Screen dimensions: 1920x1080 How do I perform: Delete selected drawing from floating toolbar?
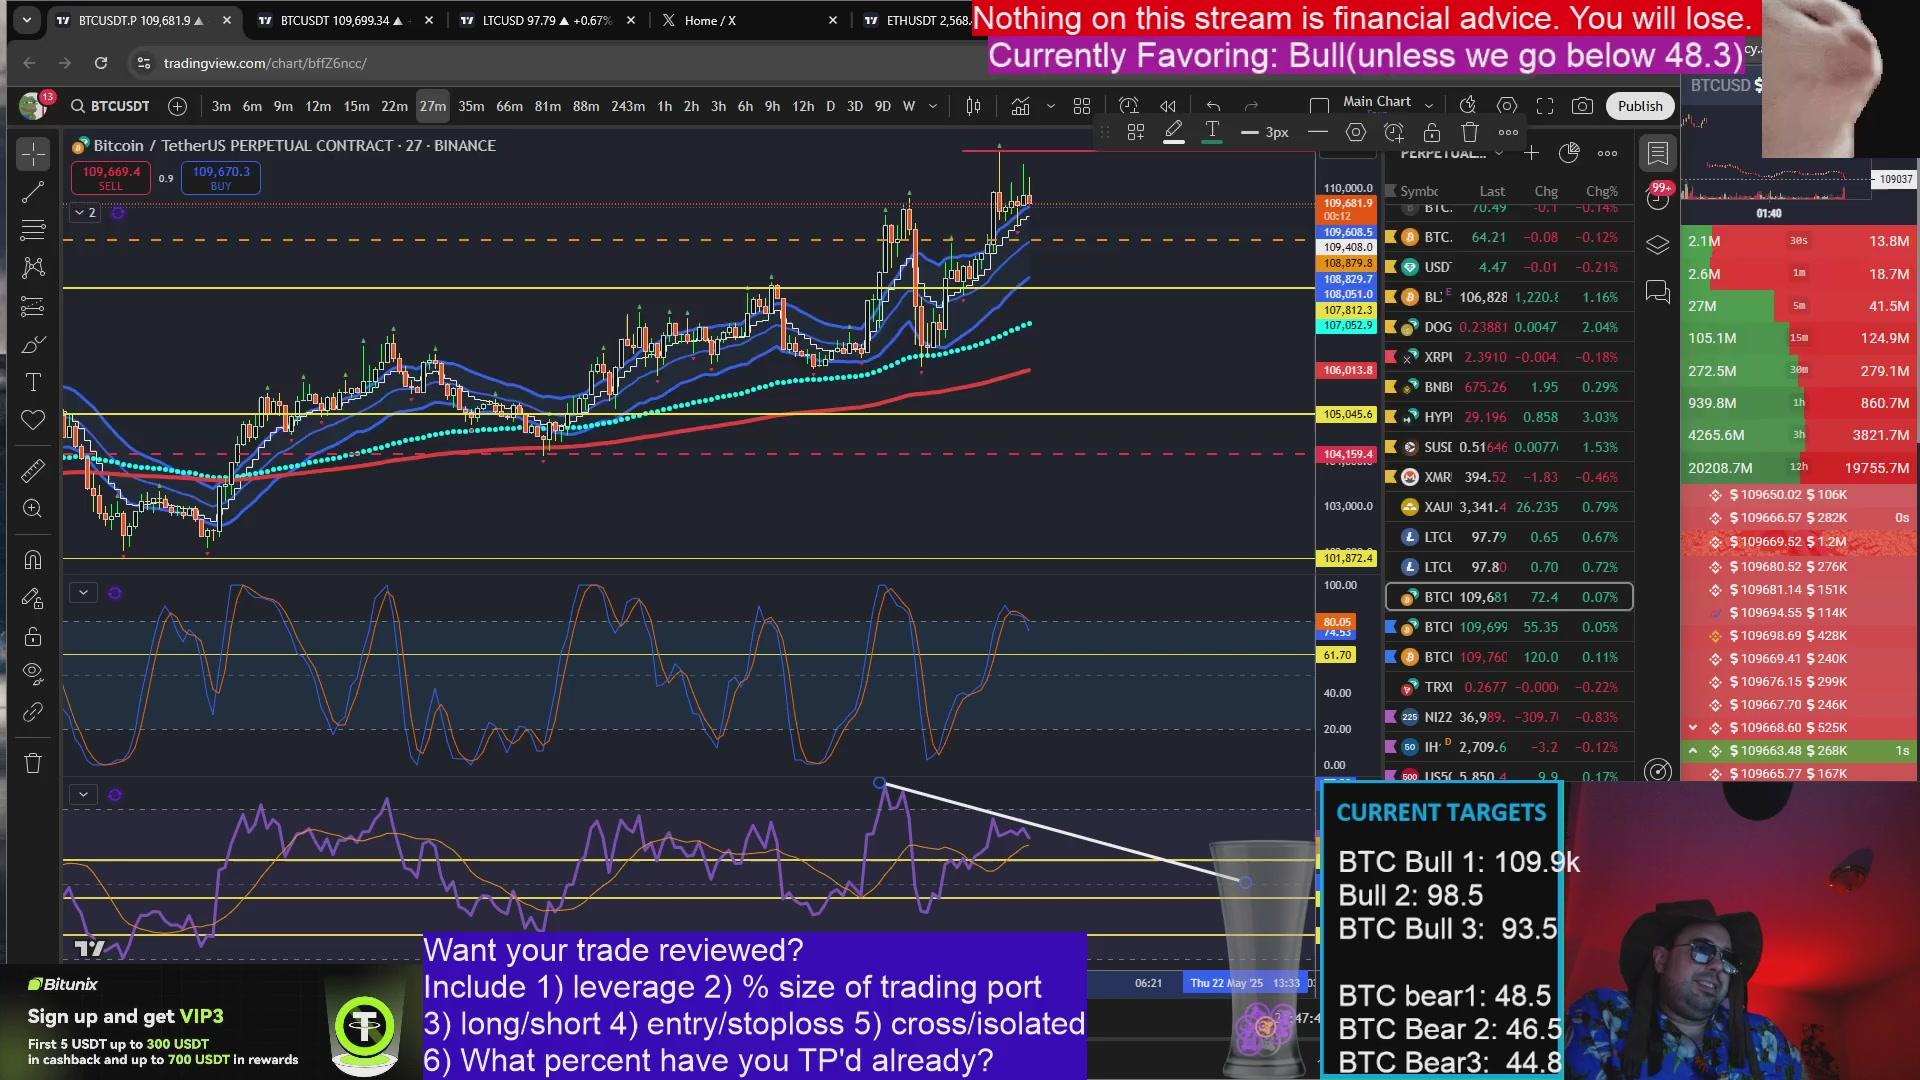point(1469,132)
